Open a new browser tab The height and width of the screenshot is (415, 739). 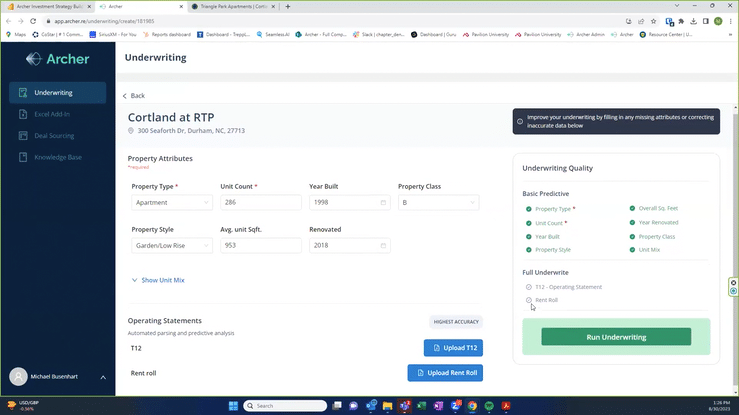[288, 7]
